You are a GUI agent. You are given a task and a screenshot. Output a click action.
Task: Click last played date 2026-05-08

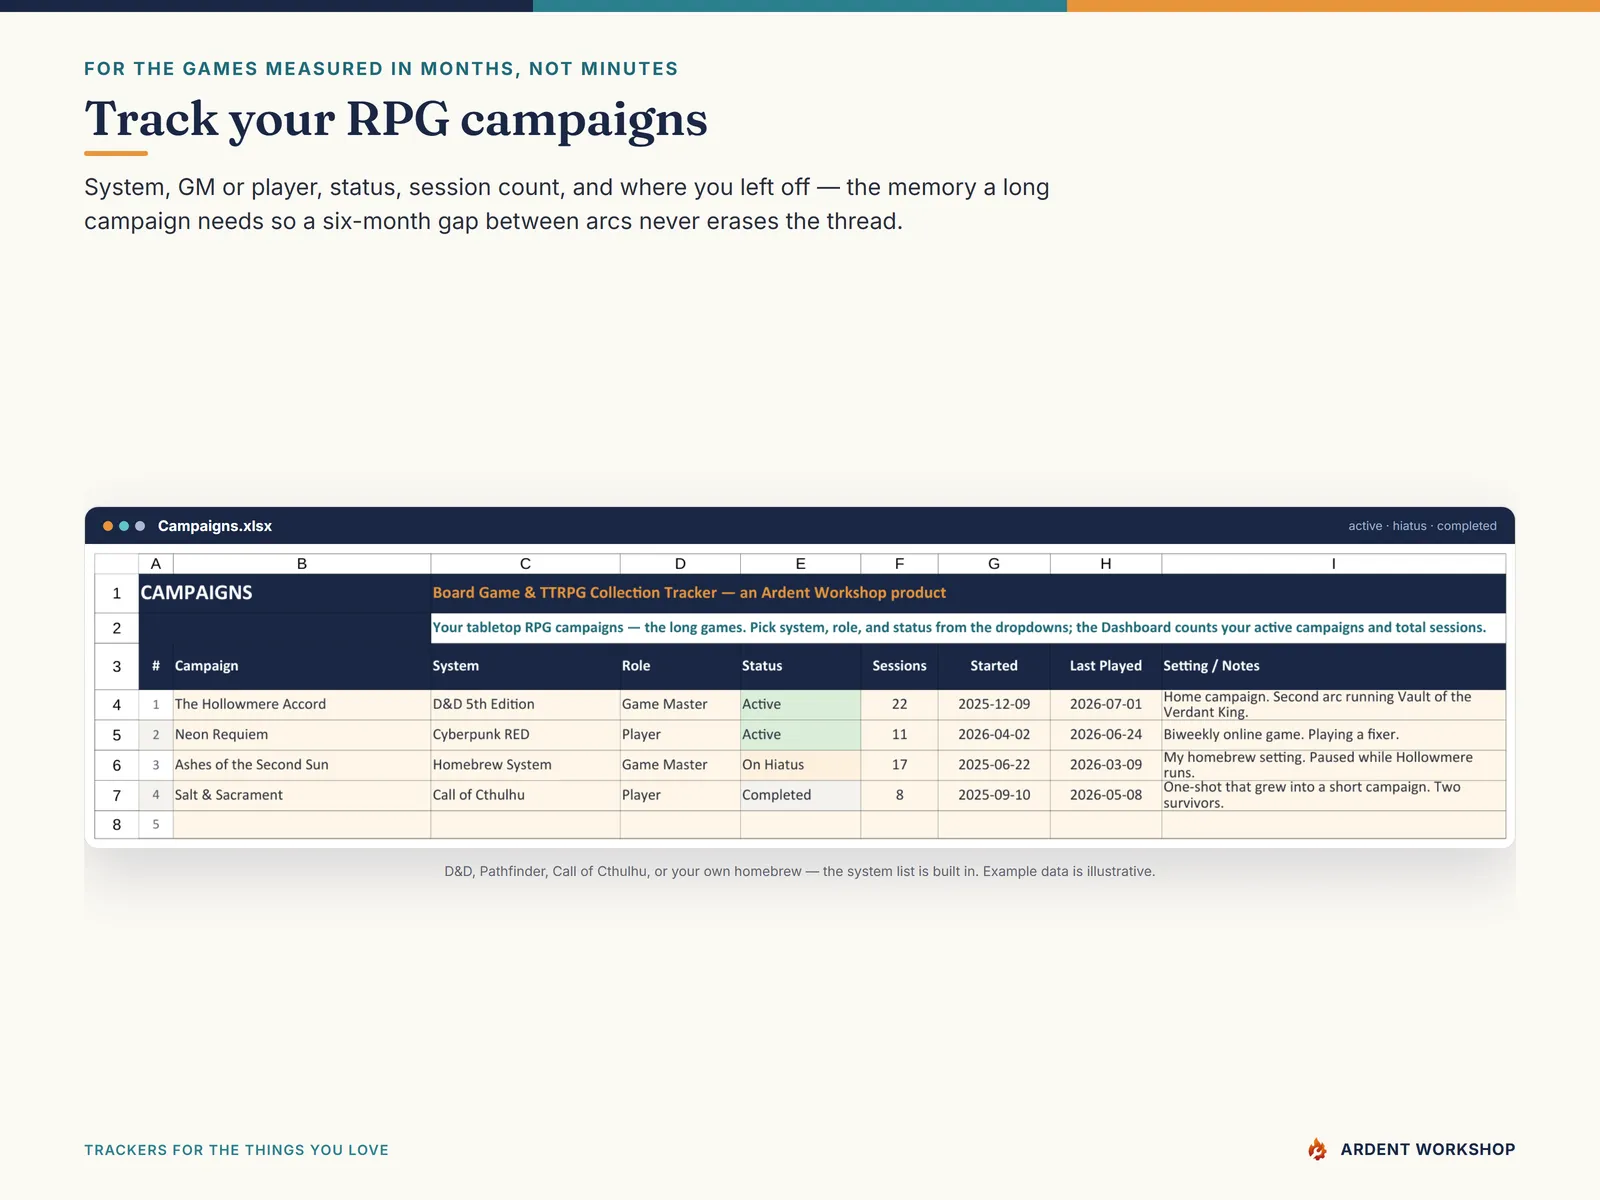pos(1106,795)
